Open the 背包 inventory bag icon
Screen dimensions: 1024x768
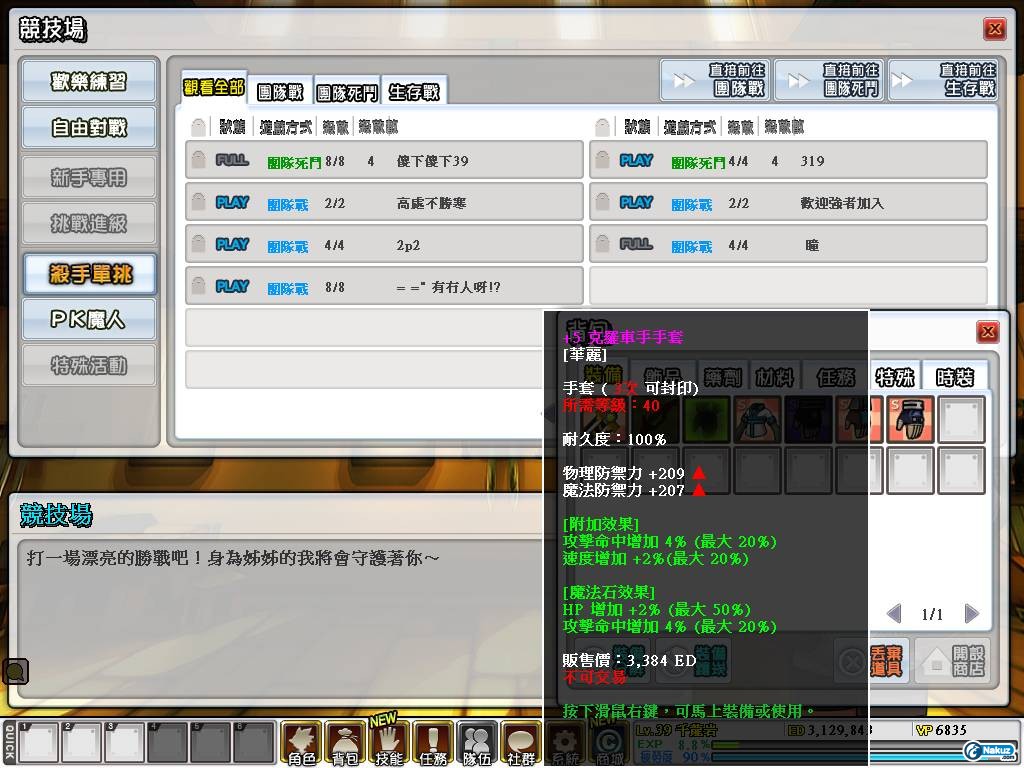(x=345, y=743)
